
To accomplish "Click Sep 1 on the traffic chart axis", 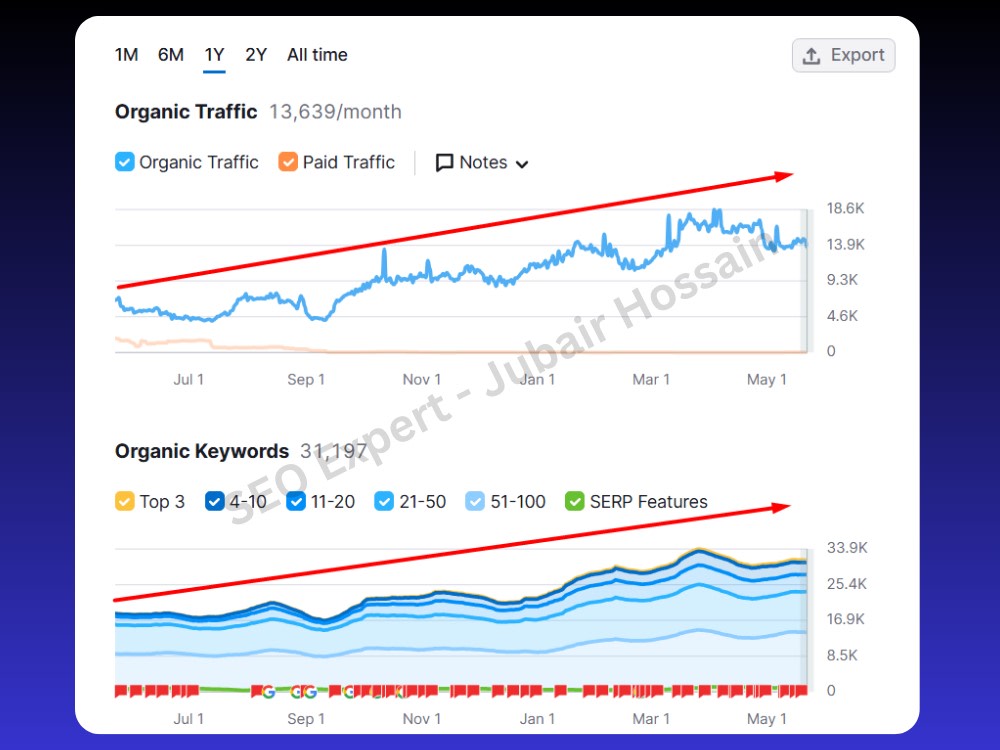I will click(306, 379).
